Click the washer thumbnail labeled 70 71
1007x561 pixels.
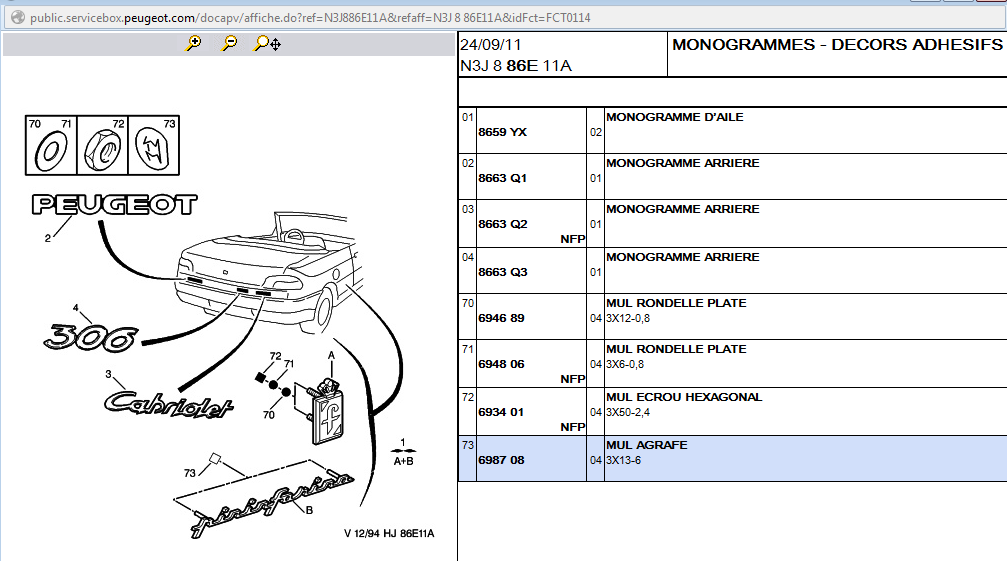tap(51, 146)
